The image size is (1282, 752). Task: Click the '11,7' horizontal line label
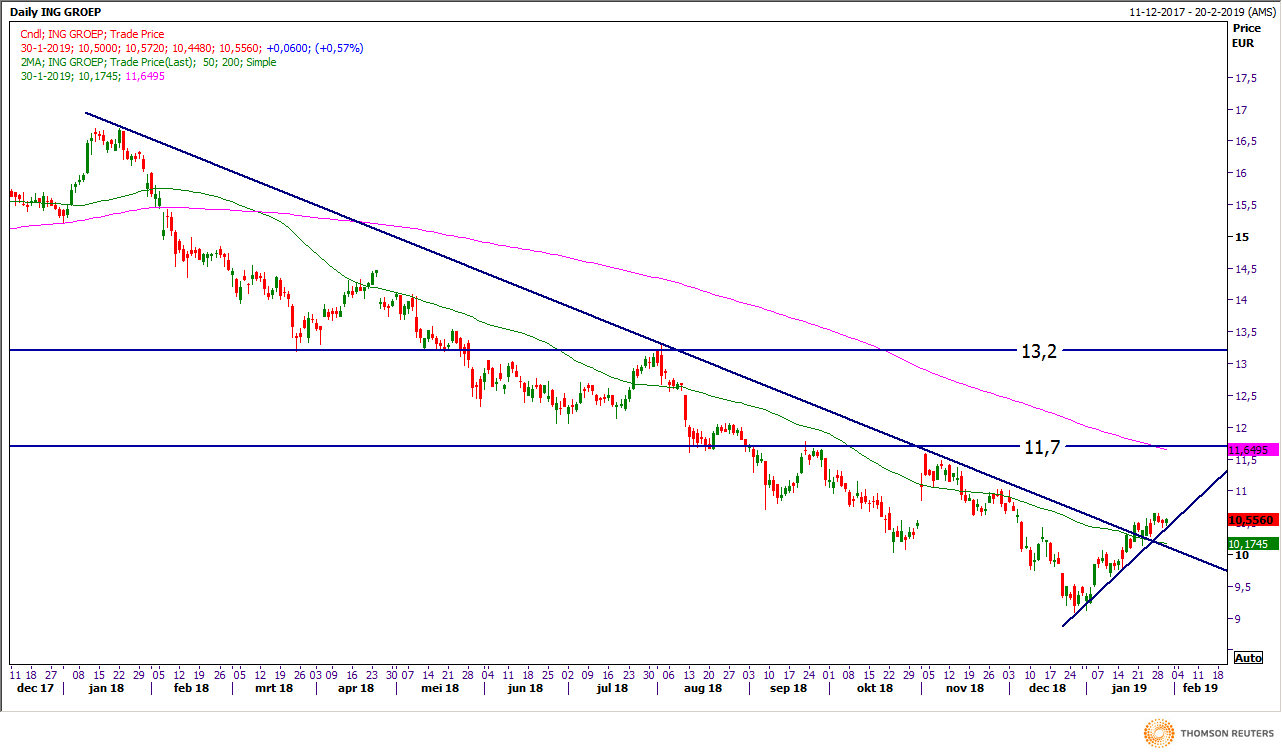[x=1042, y=447]
